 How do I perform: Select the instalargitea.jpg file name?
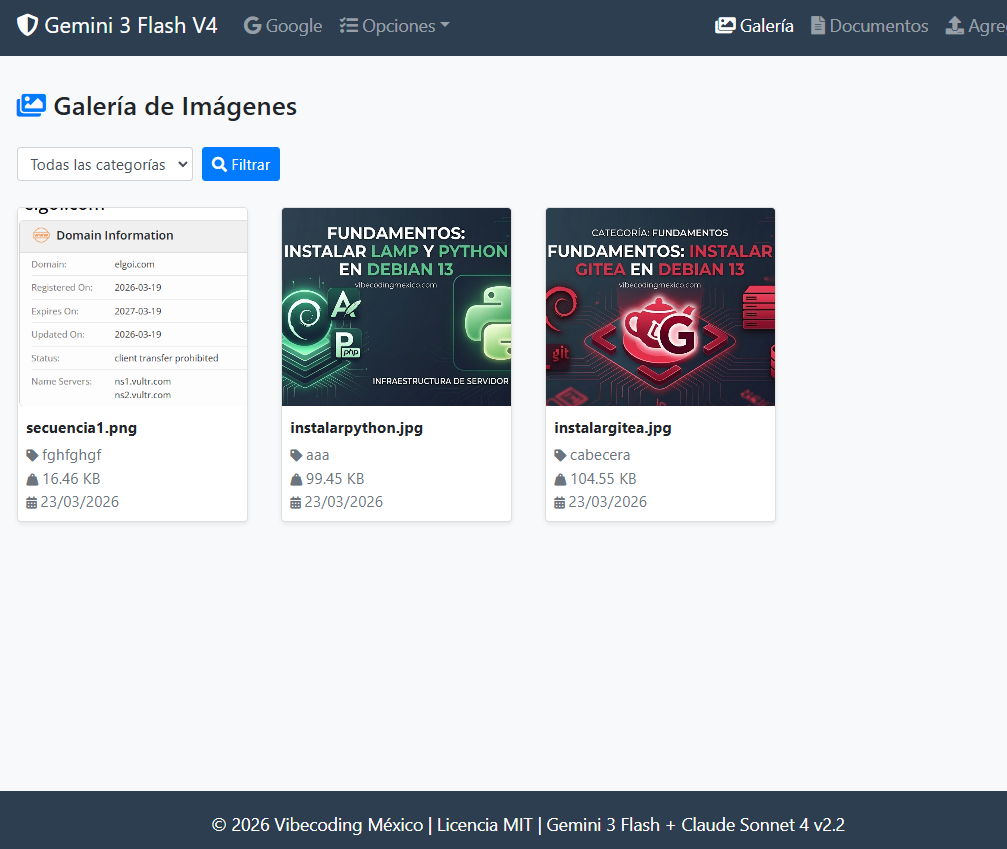(x=613, y=428)
